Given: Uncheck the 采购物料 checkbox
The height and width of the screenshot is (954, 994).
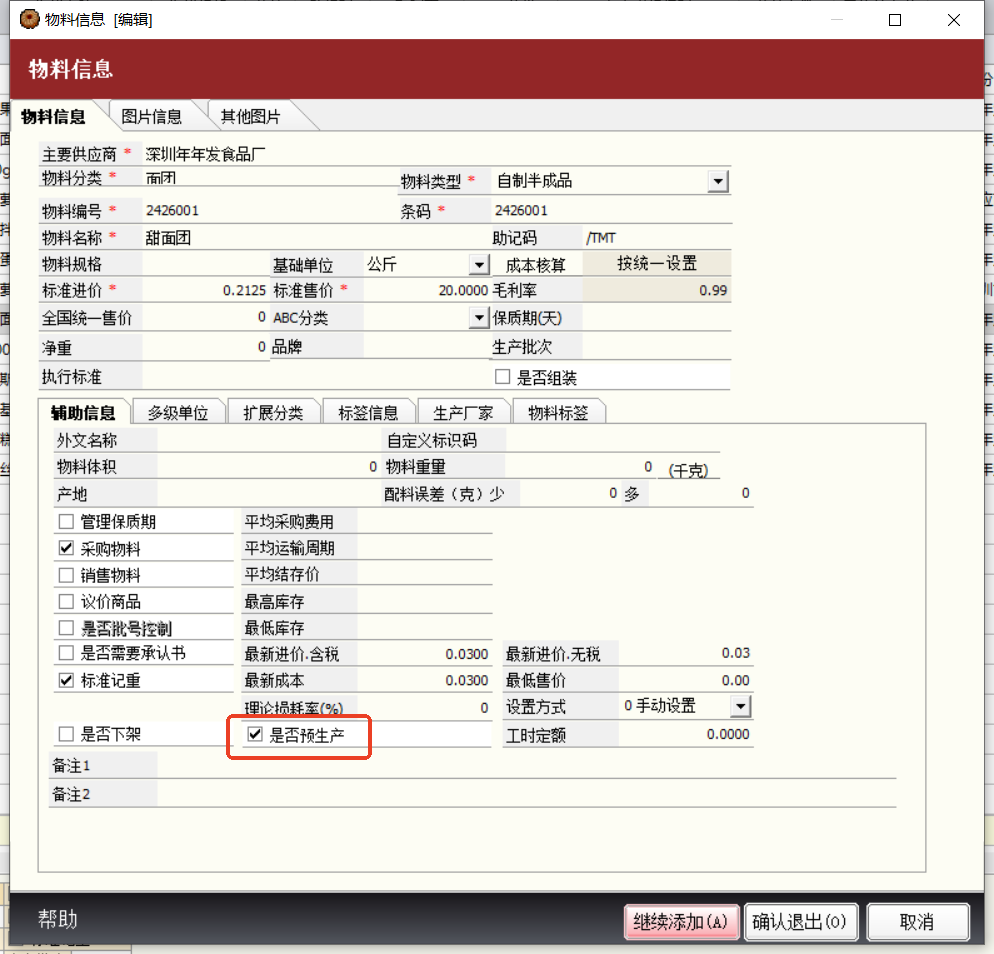Looking at the screenshot, I should click(x=67, y=549).
